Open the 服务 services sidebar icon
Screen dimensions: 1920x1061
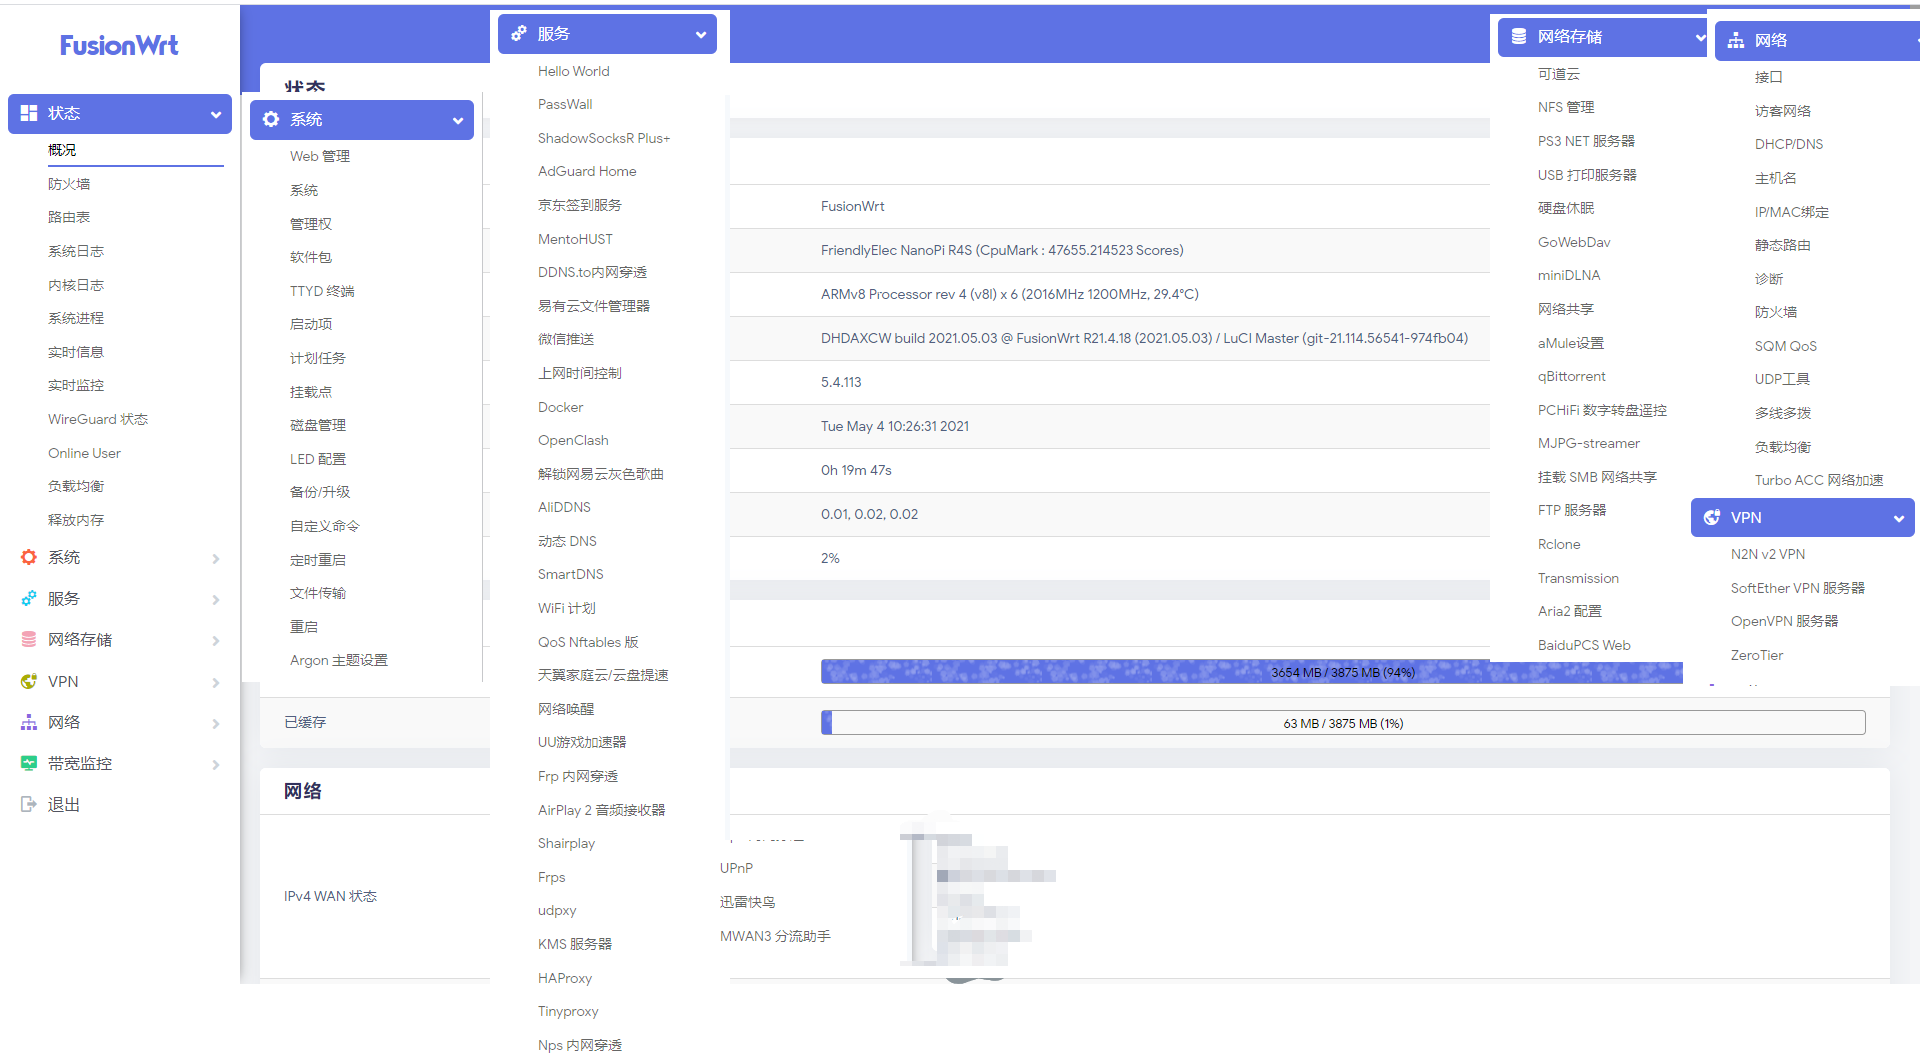[28, 598]
